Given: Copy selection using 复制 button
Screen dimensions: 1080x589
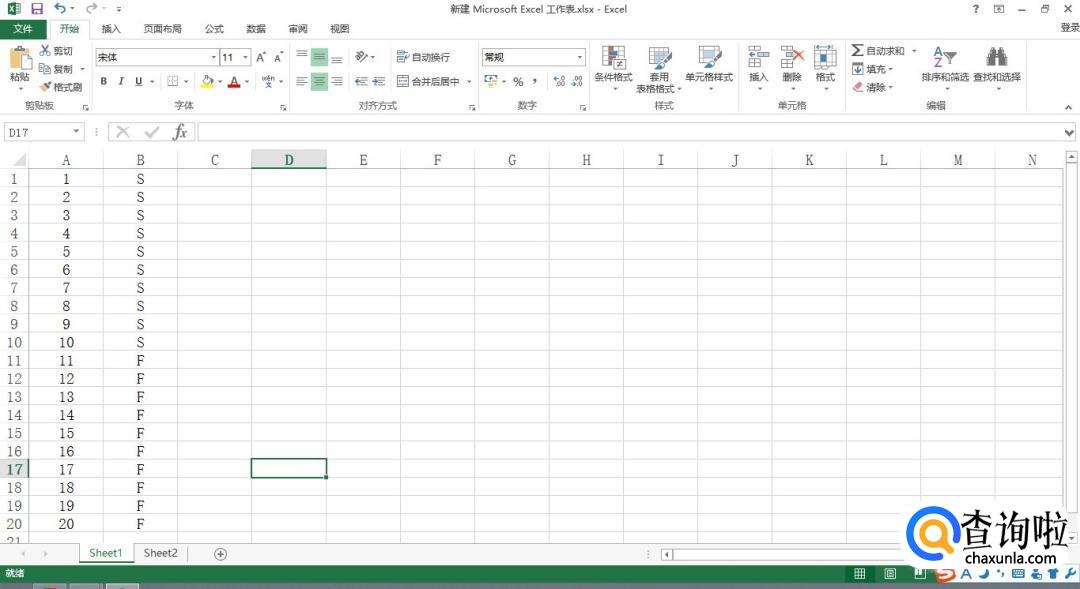Looking at the screenshot, I should (56, 69).
